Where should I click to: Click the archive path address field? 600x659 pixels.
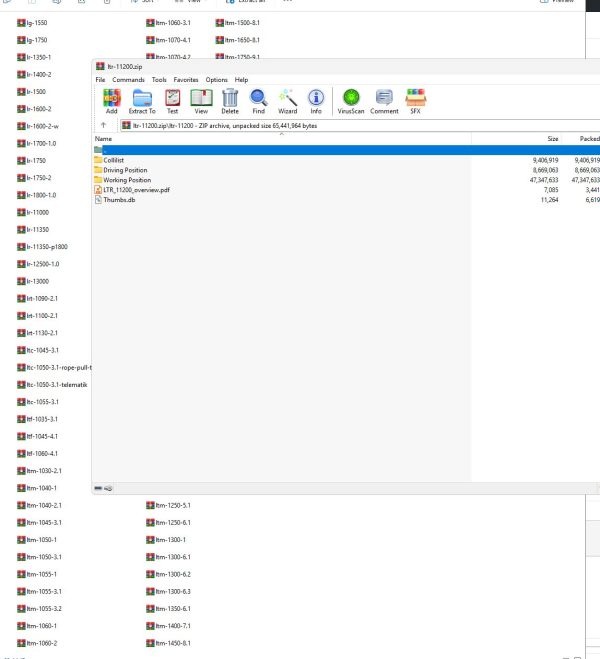[360, 126]
